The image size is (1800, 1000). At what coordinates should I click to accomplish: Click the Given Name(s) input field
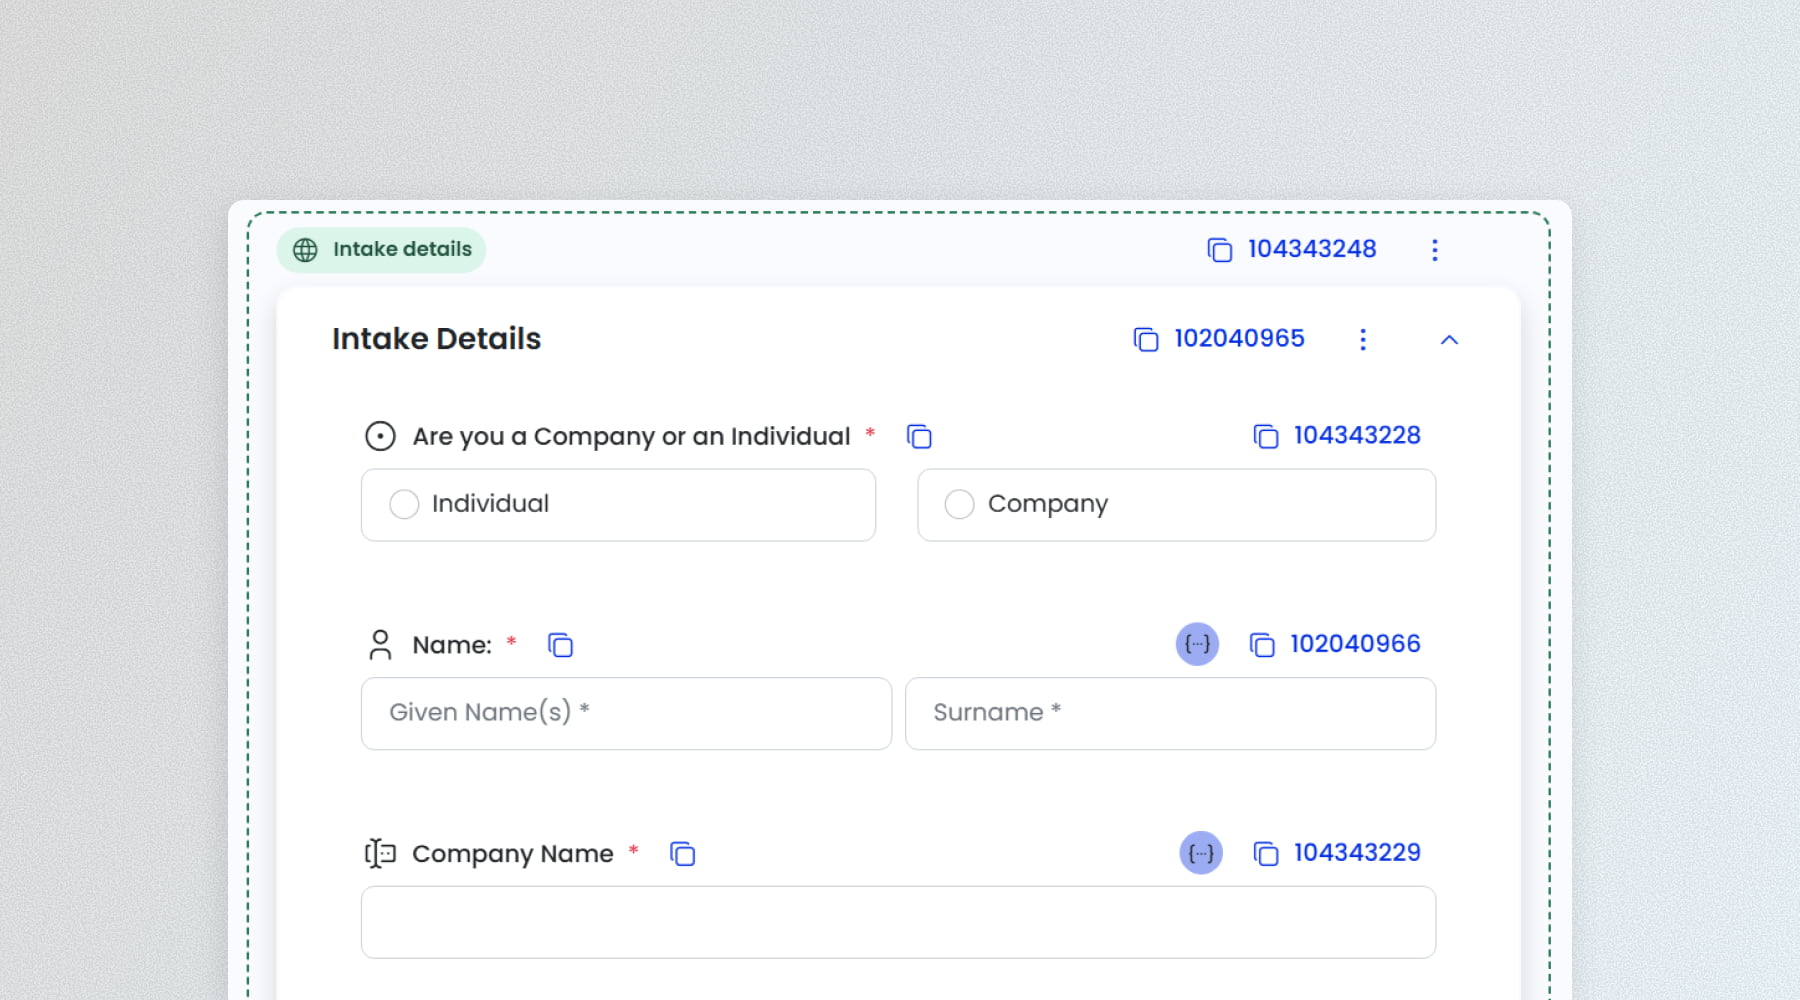pyautogui.click(x=626, y=713)
